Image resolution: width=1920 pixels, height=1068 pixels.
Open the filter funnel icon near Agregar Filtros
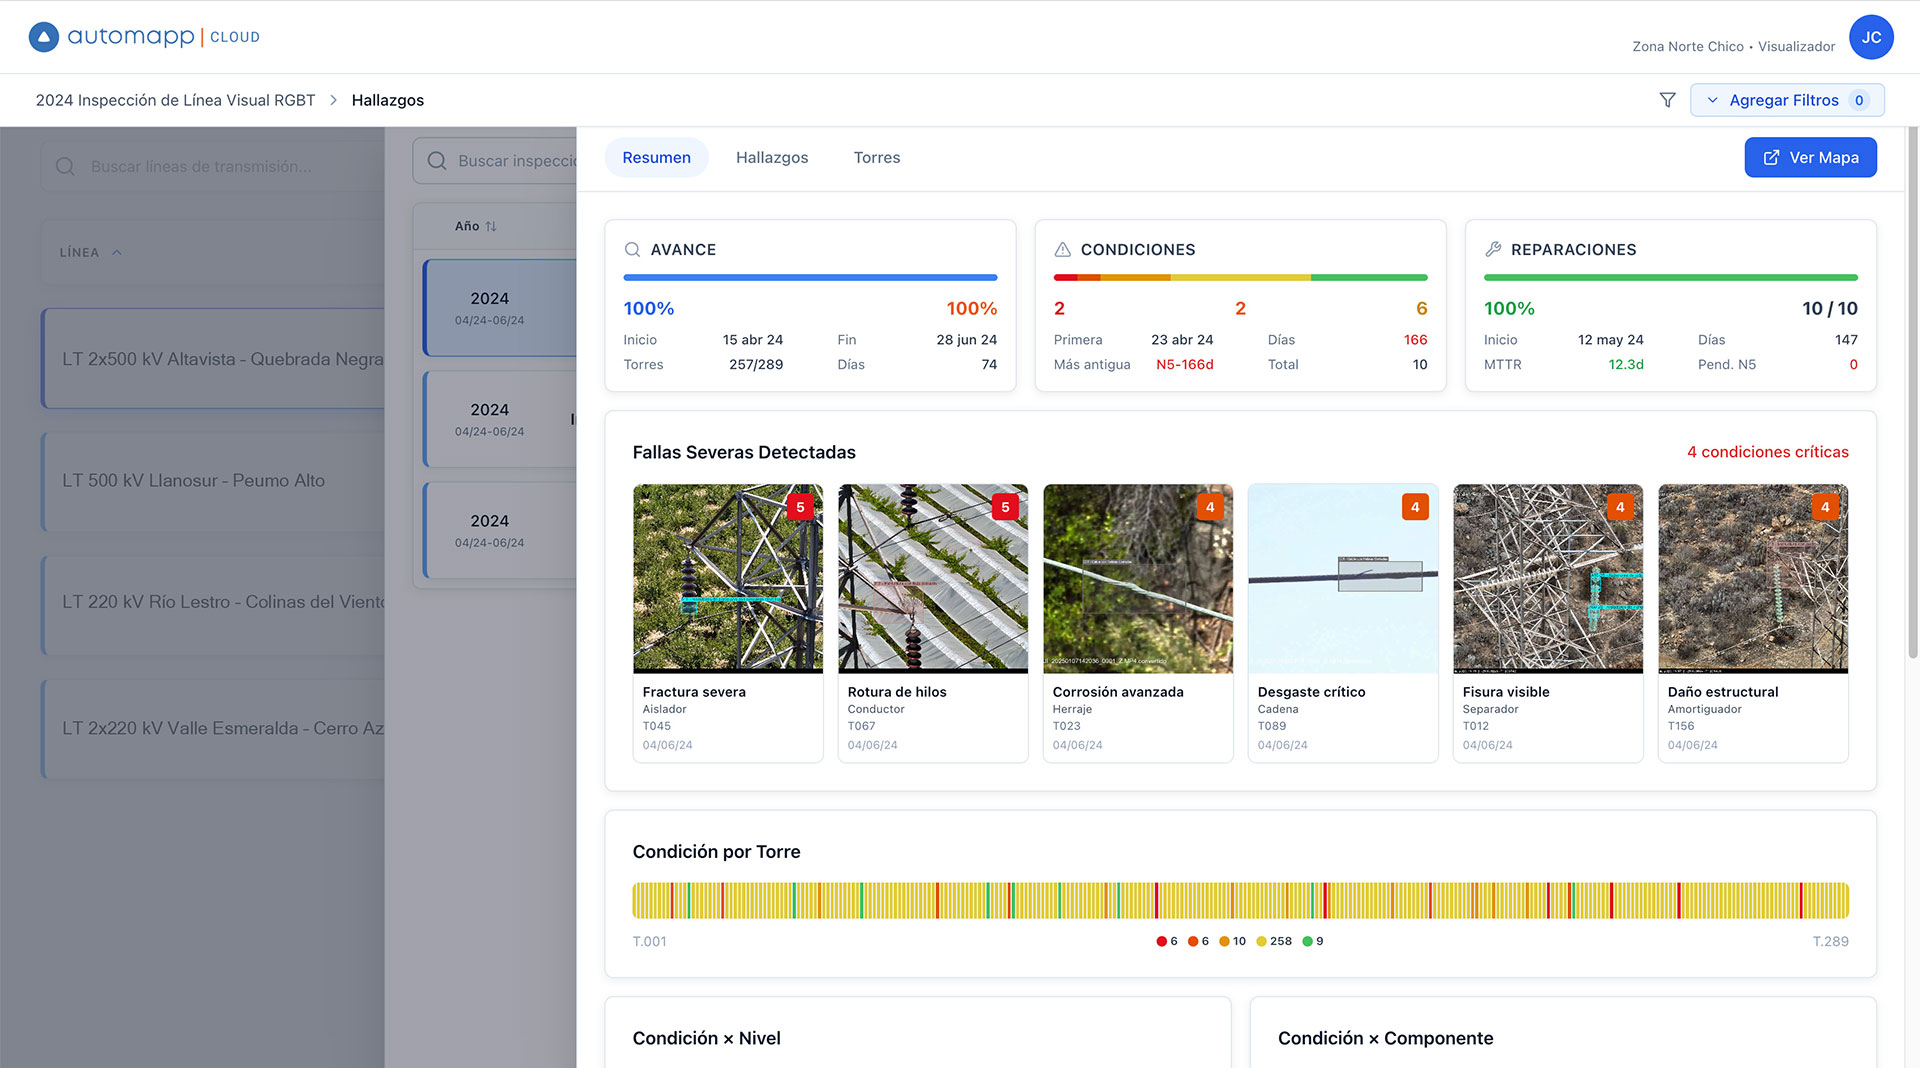(x=1667, y=100)
